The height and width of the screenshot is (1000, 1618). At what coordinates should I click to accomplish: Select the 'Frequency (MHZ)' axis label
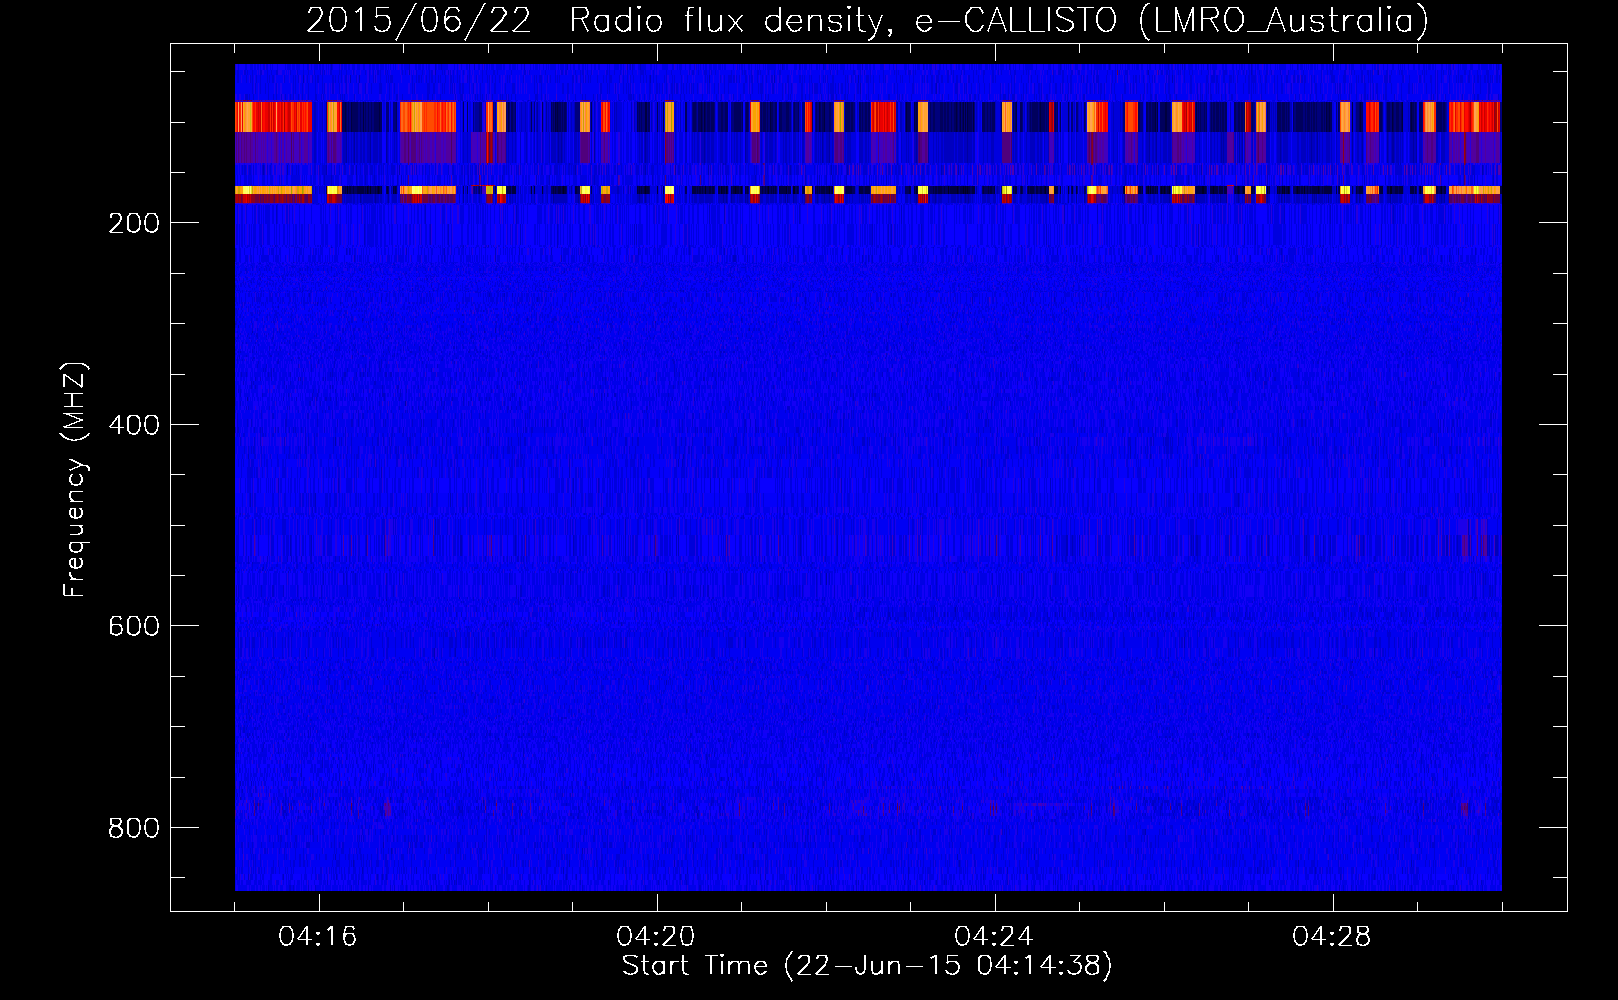click(75, 480)
